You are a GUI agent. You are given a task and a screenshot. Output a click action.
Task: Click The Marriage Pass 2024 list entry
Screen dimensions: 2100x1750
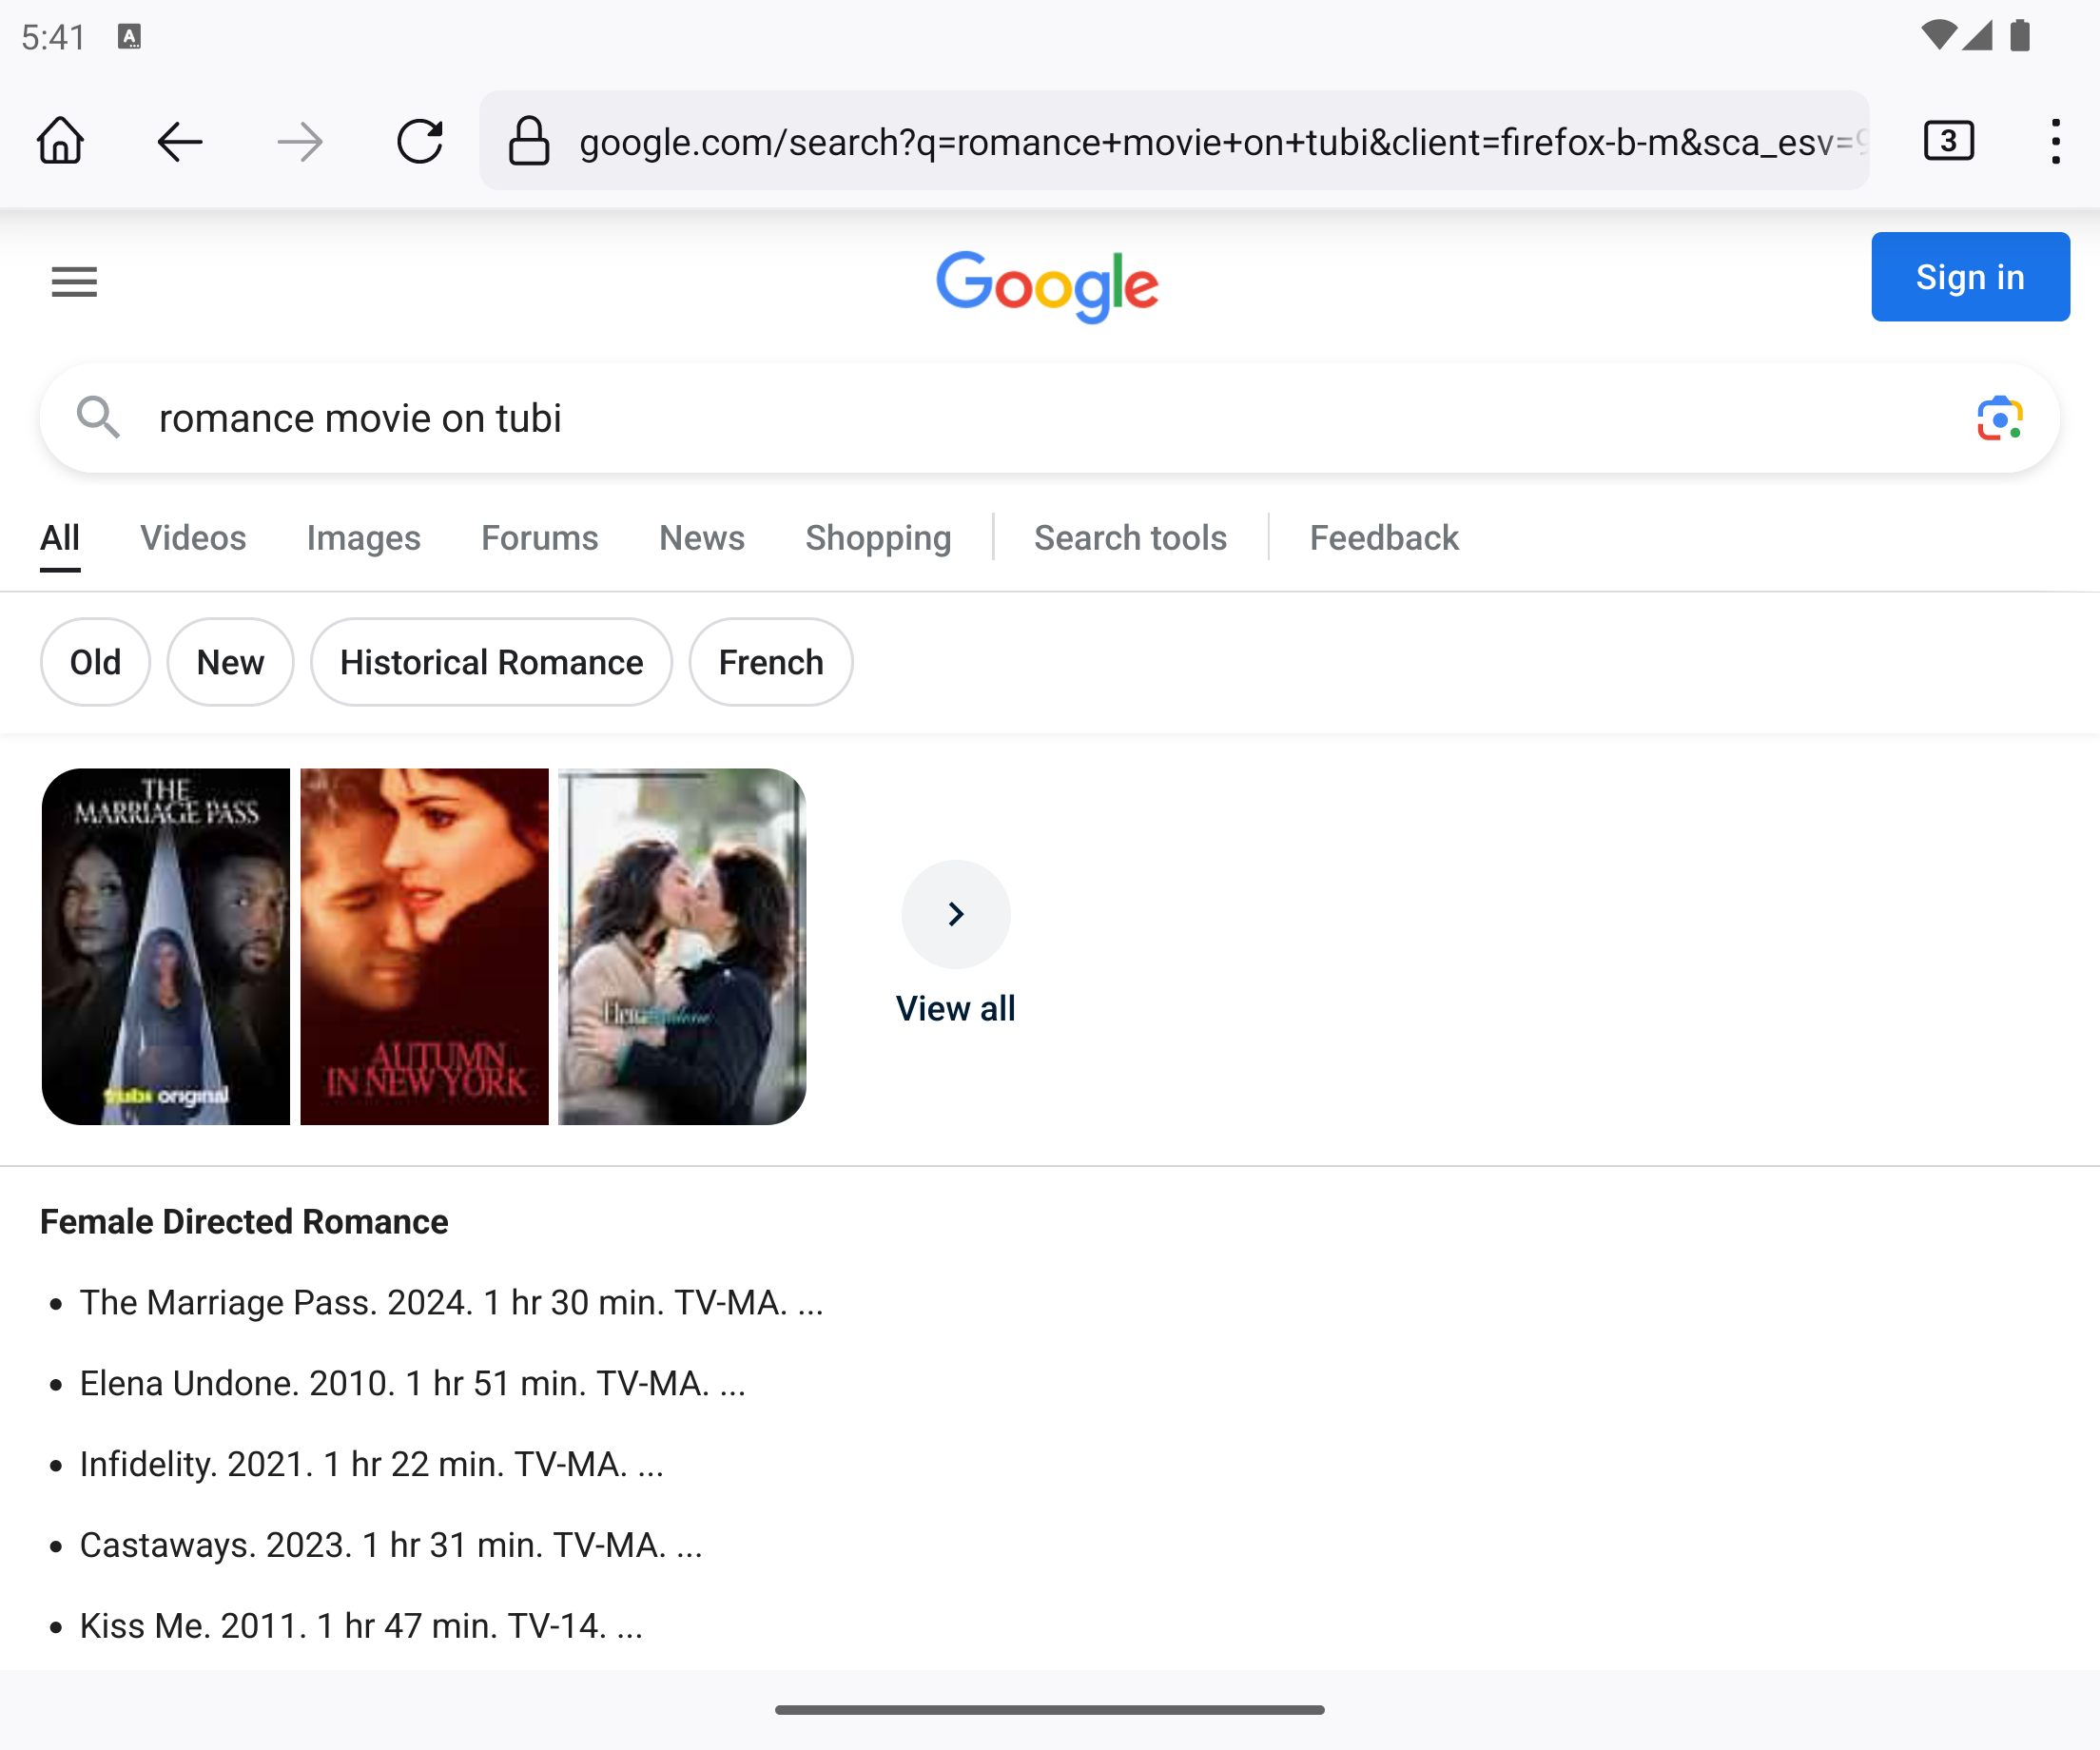click(452, 1302)
